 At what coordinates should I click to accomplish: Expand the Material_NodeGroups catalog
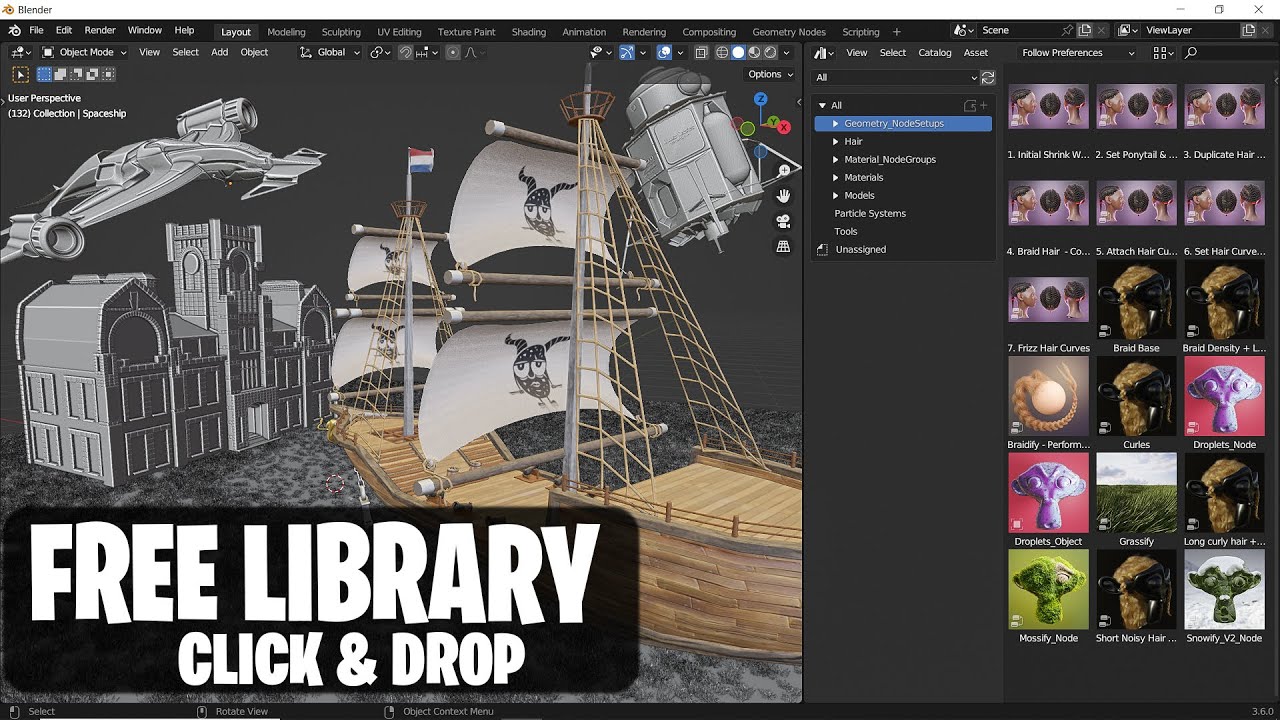[x=835, y=159]
